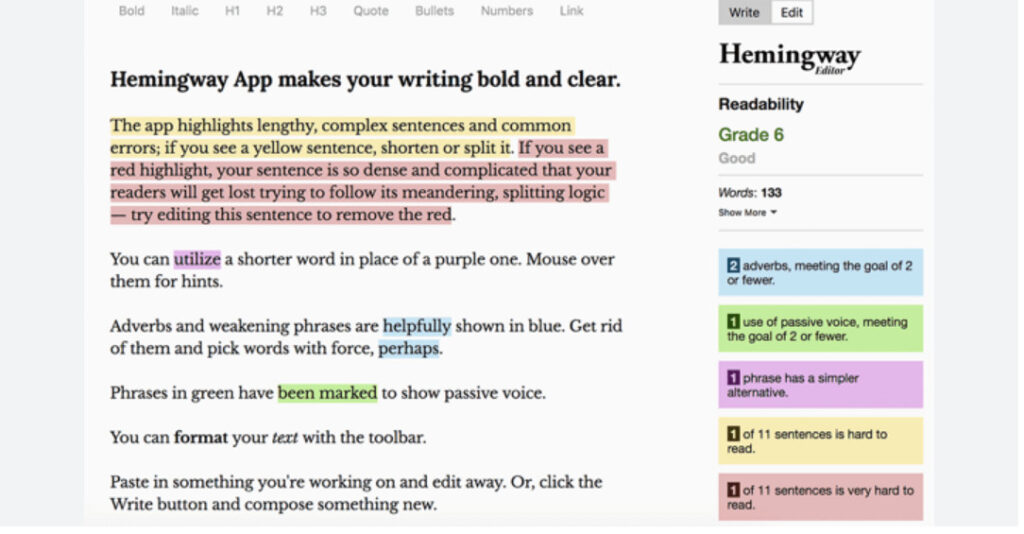
Task: Expand the Show More statistics dropdown
Action: click(748, 212)
